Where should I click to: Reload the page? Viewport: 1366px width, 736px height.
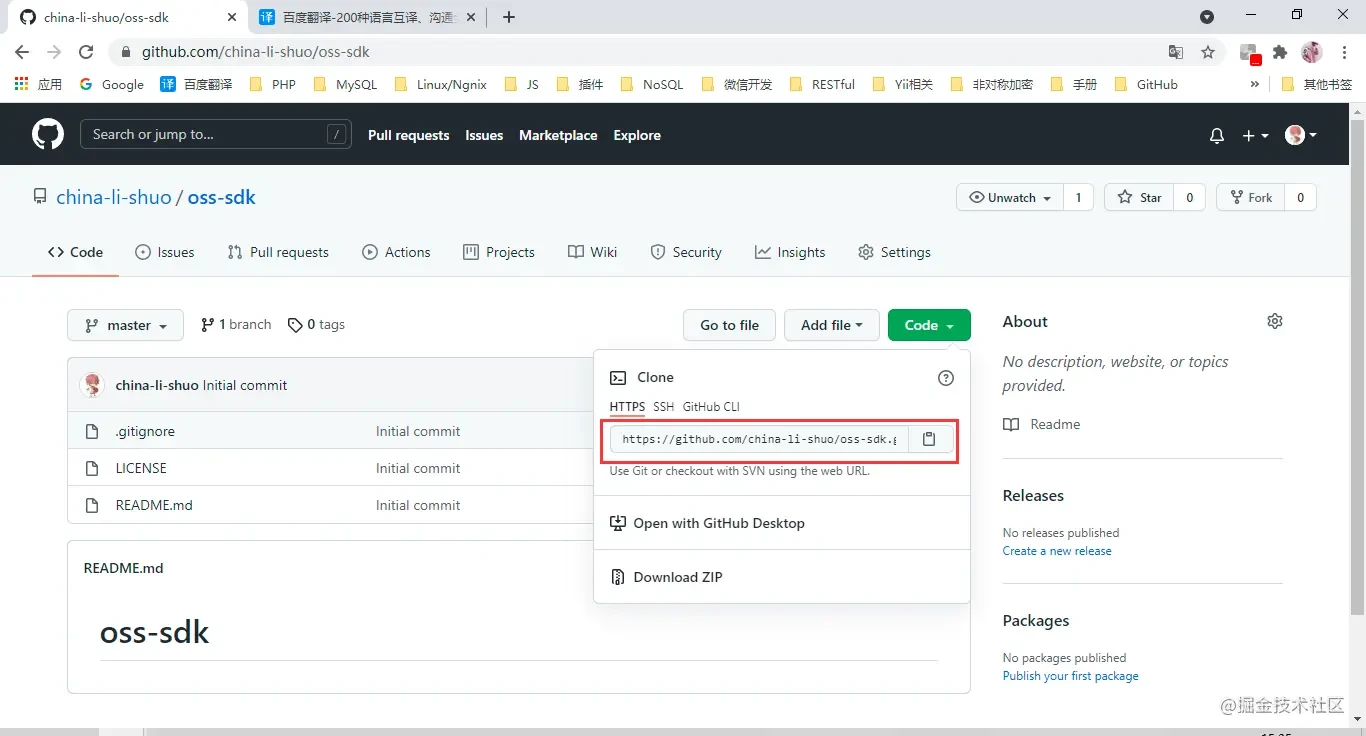[x=86, y=52]
